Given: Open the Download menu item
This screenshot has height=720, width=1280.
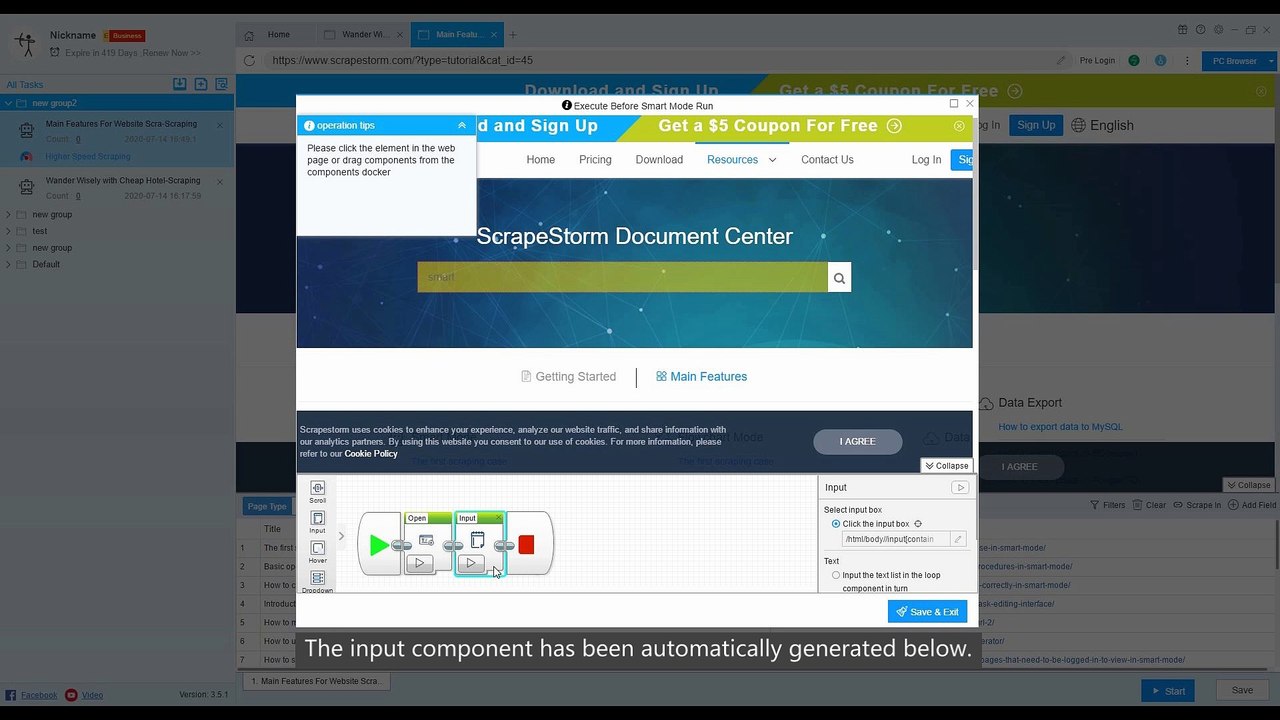Looking at the screenshot, I should click(x=659, y=160).
